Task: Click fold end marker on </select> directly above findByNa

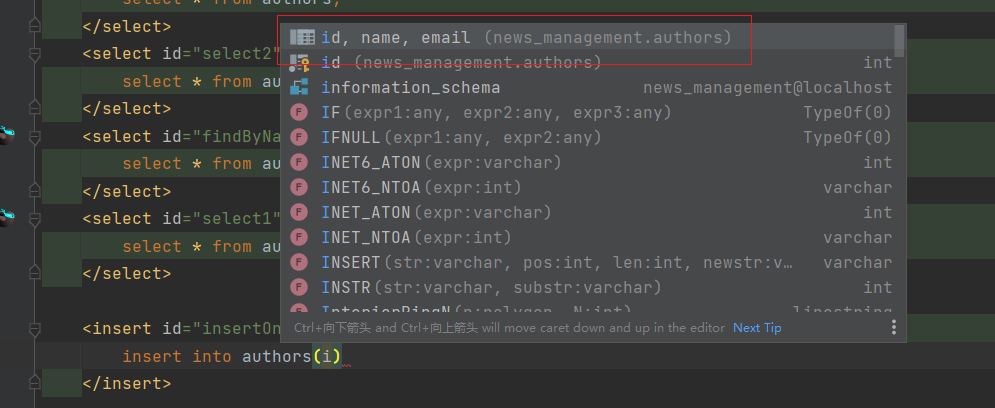Action: (x=35, y=109)
